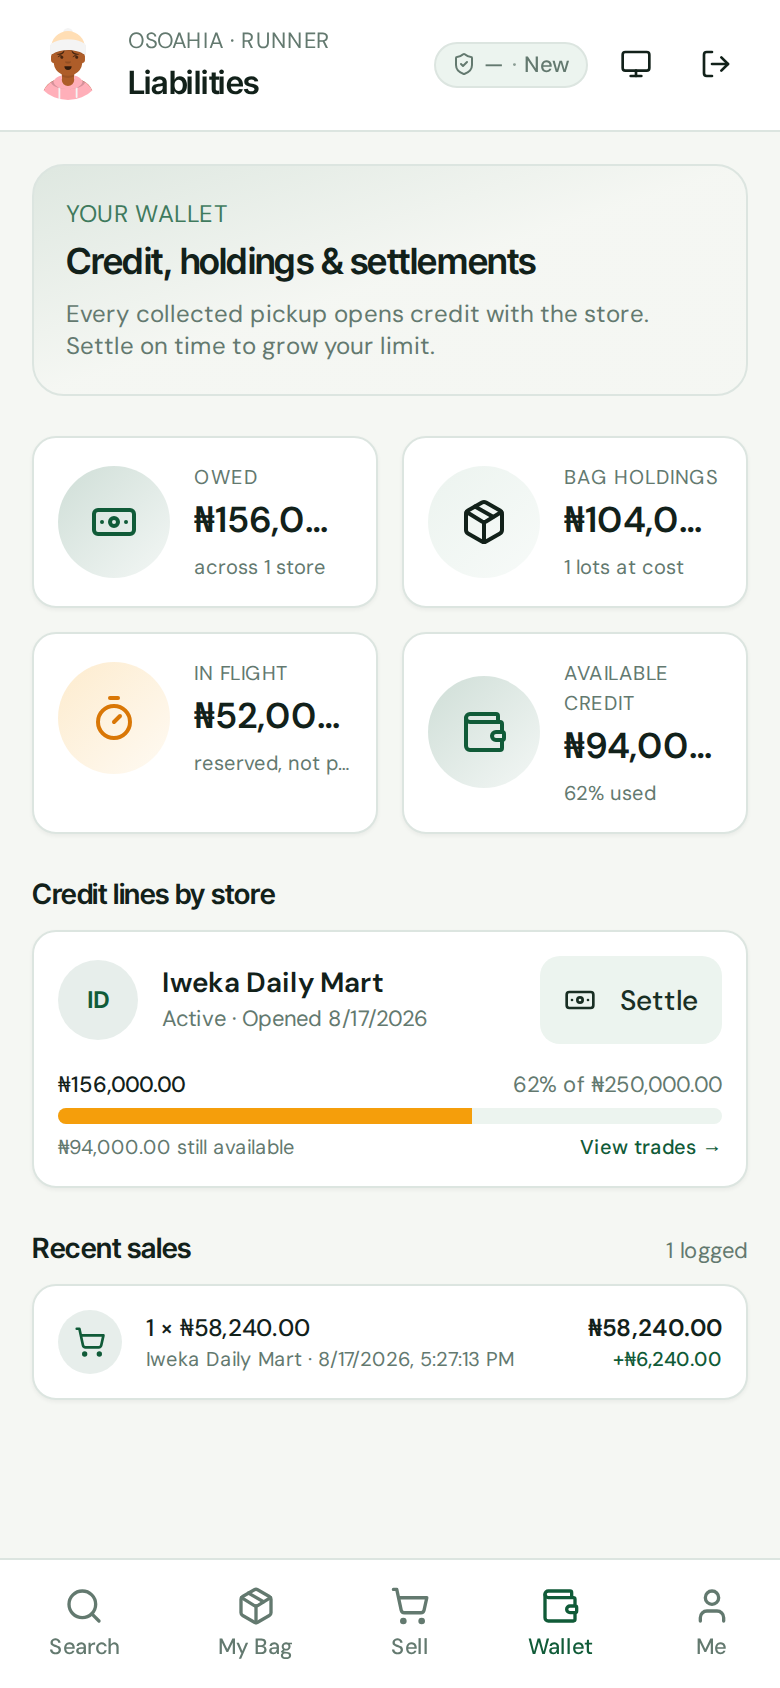780x1688 pixels.
Task: Click the In Flight timer icon
Action: [114, 718]
